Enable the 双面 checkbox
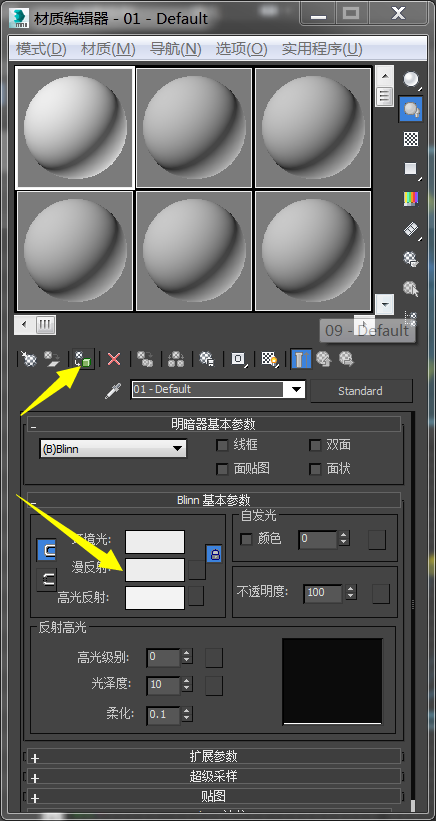This screenshot has height=821, width=436. coord(315,445)
